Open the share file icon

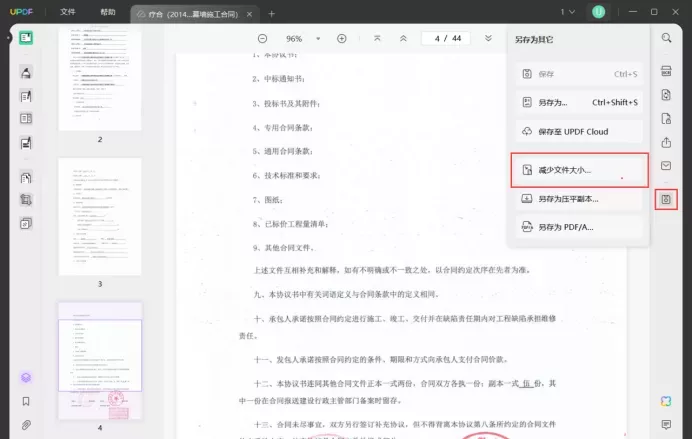pos(666,142)
